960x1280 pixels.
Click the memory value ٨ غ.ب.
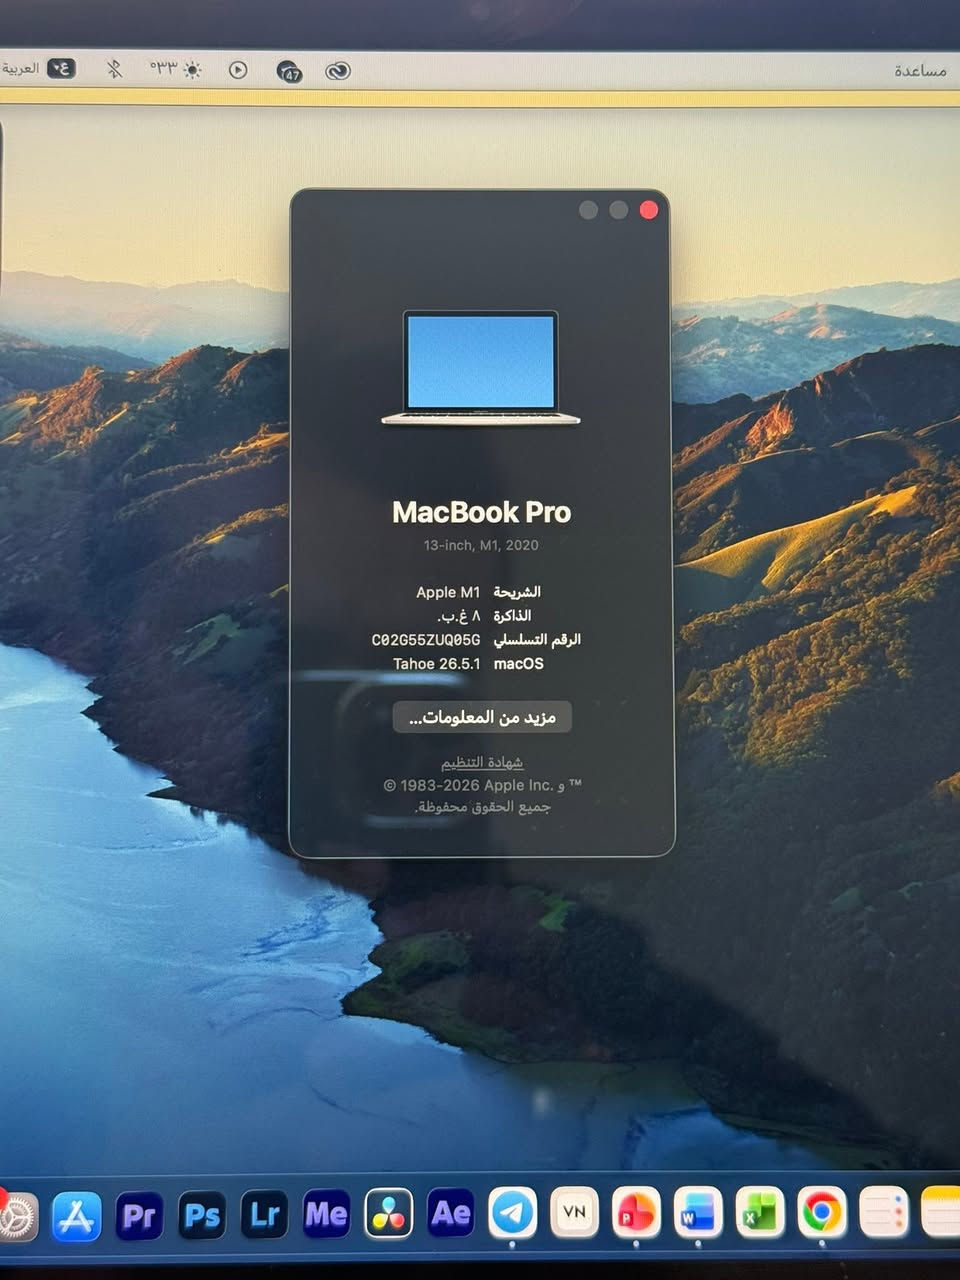pos(460,616)
